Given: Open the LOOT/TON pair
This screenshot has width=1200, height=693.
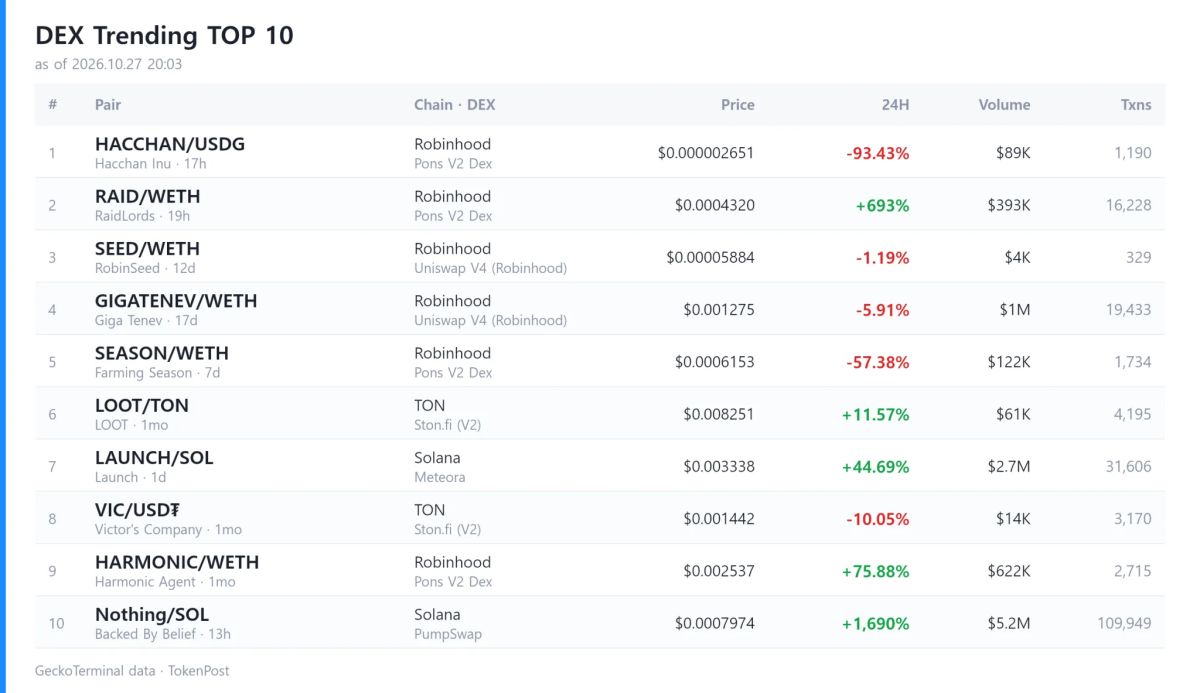Looking at the screenshot, I should click(x=142, y=405).
